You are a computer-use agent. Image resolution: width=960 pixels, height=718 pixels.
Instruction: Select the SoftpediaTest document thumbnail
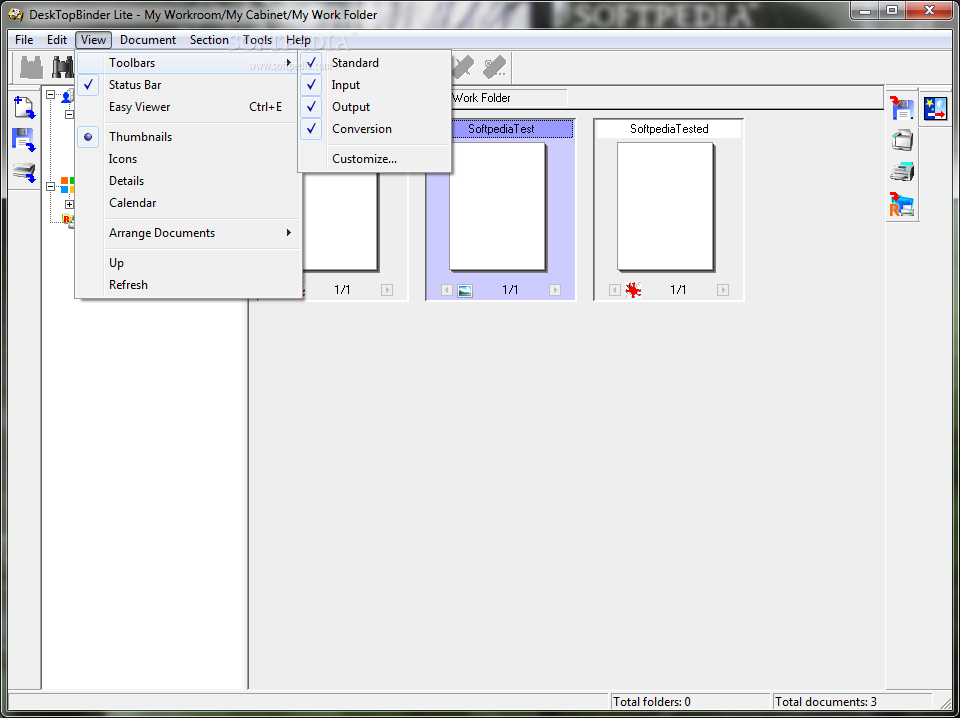point(497,207)
